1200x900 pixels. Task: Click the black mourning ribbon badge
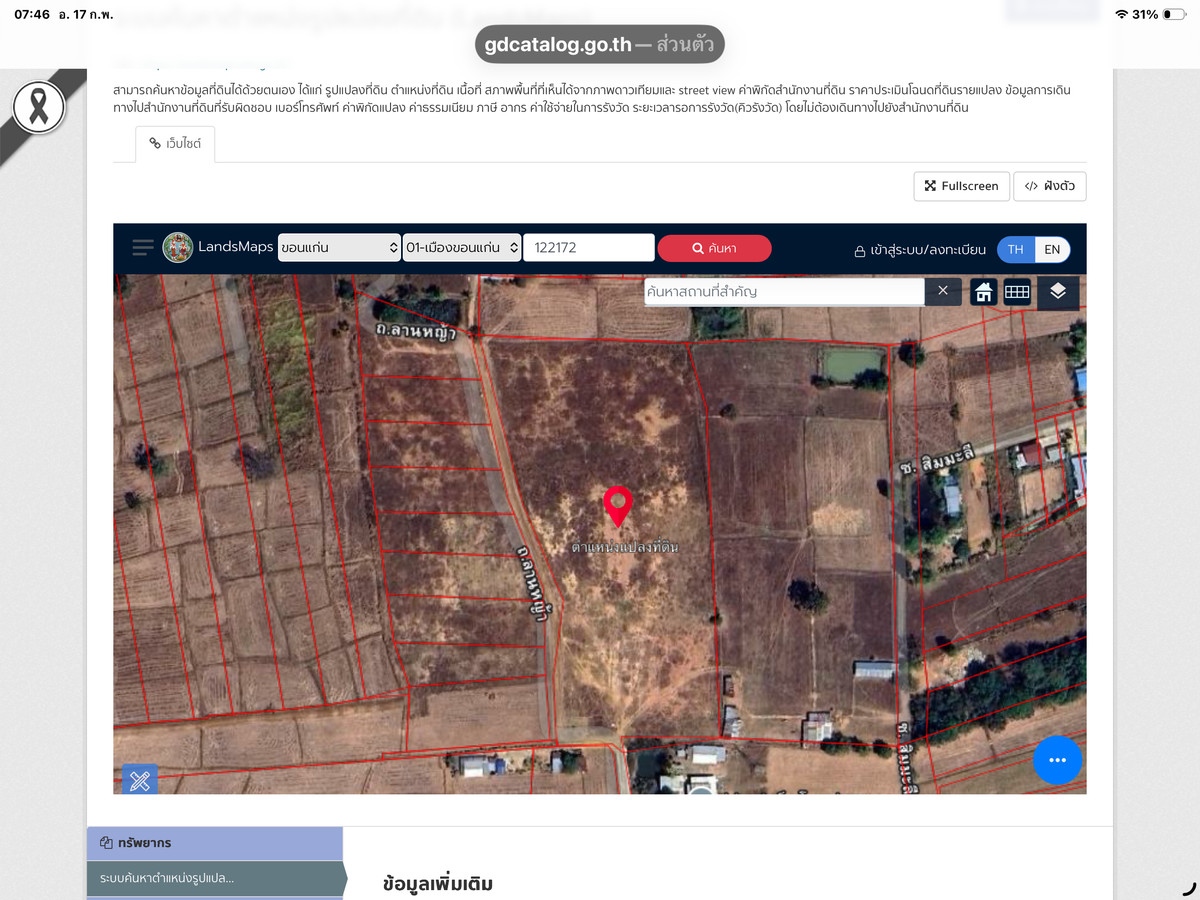pos(39,108)
